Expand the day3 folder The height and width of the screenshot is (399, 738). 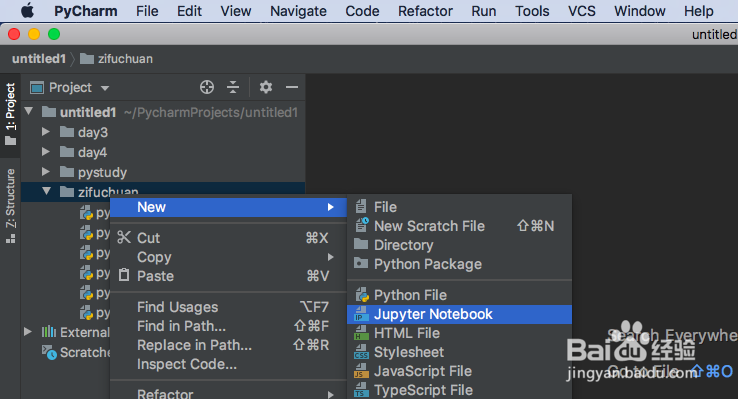tap(46, 132)
